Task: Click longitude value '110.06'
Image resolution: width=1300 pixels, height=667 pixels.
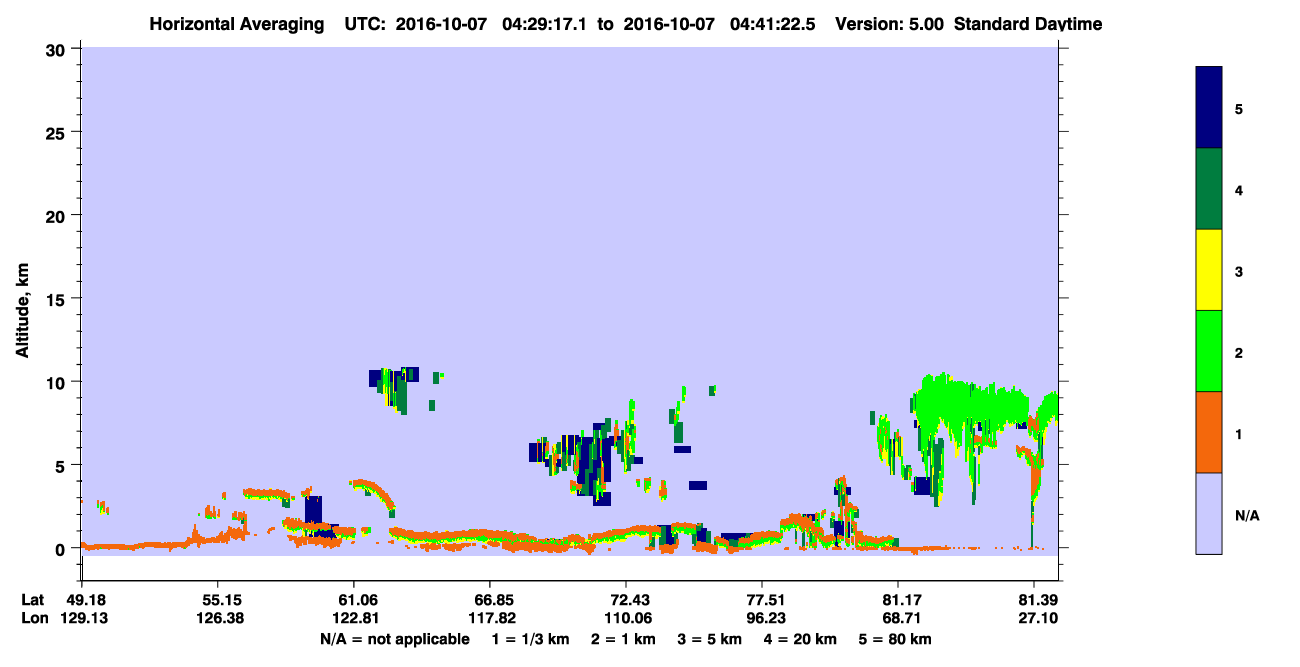Action: [626, 618]
